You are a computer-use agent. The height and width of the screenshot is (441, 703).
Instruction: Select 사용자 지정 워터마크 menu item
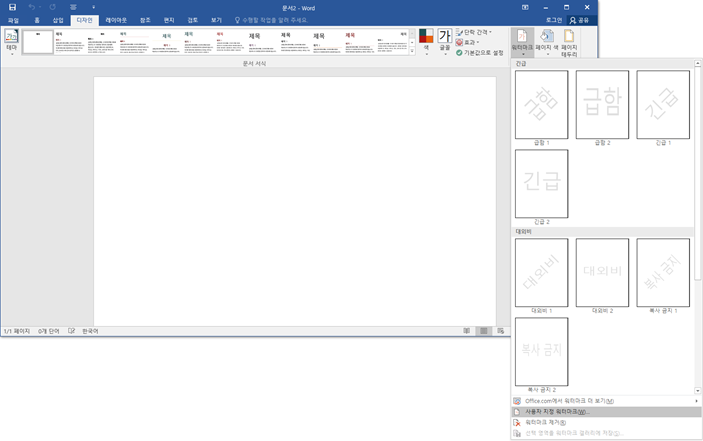[606, 411]
